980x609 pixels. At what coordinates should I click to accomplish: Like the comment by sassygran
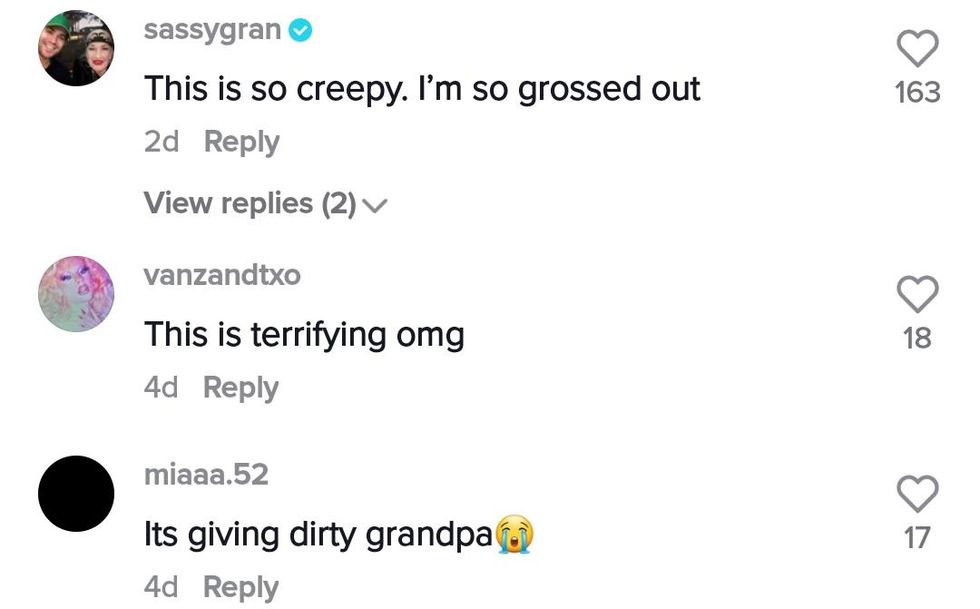(917, 49)
